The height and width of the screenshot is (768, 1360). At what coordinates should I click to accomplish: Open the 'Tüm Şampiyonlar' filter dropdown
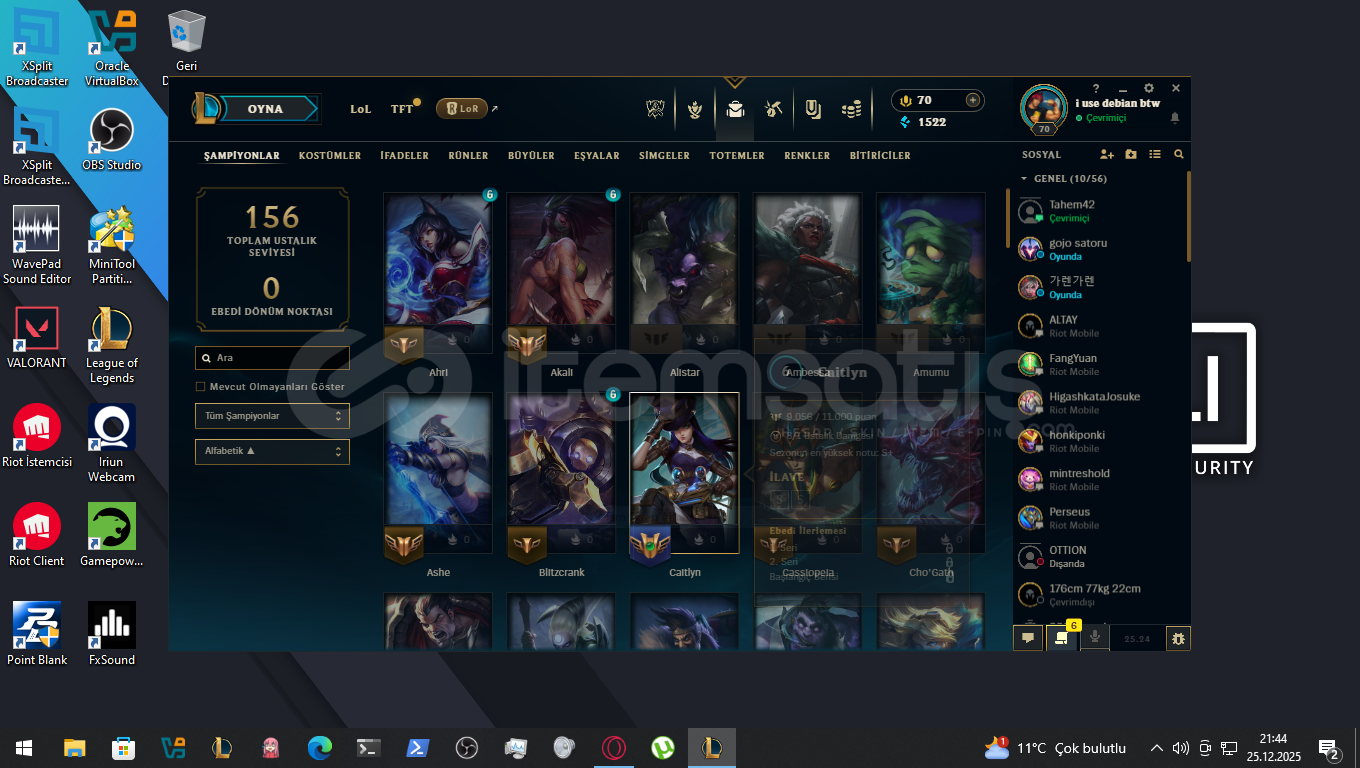(272, 416)
